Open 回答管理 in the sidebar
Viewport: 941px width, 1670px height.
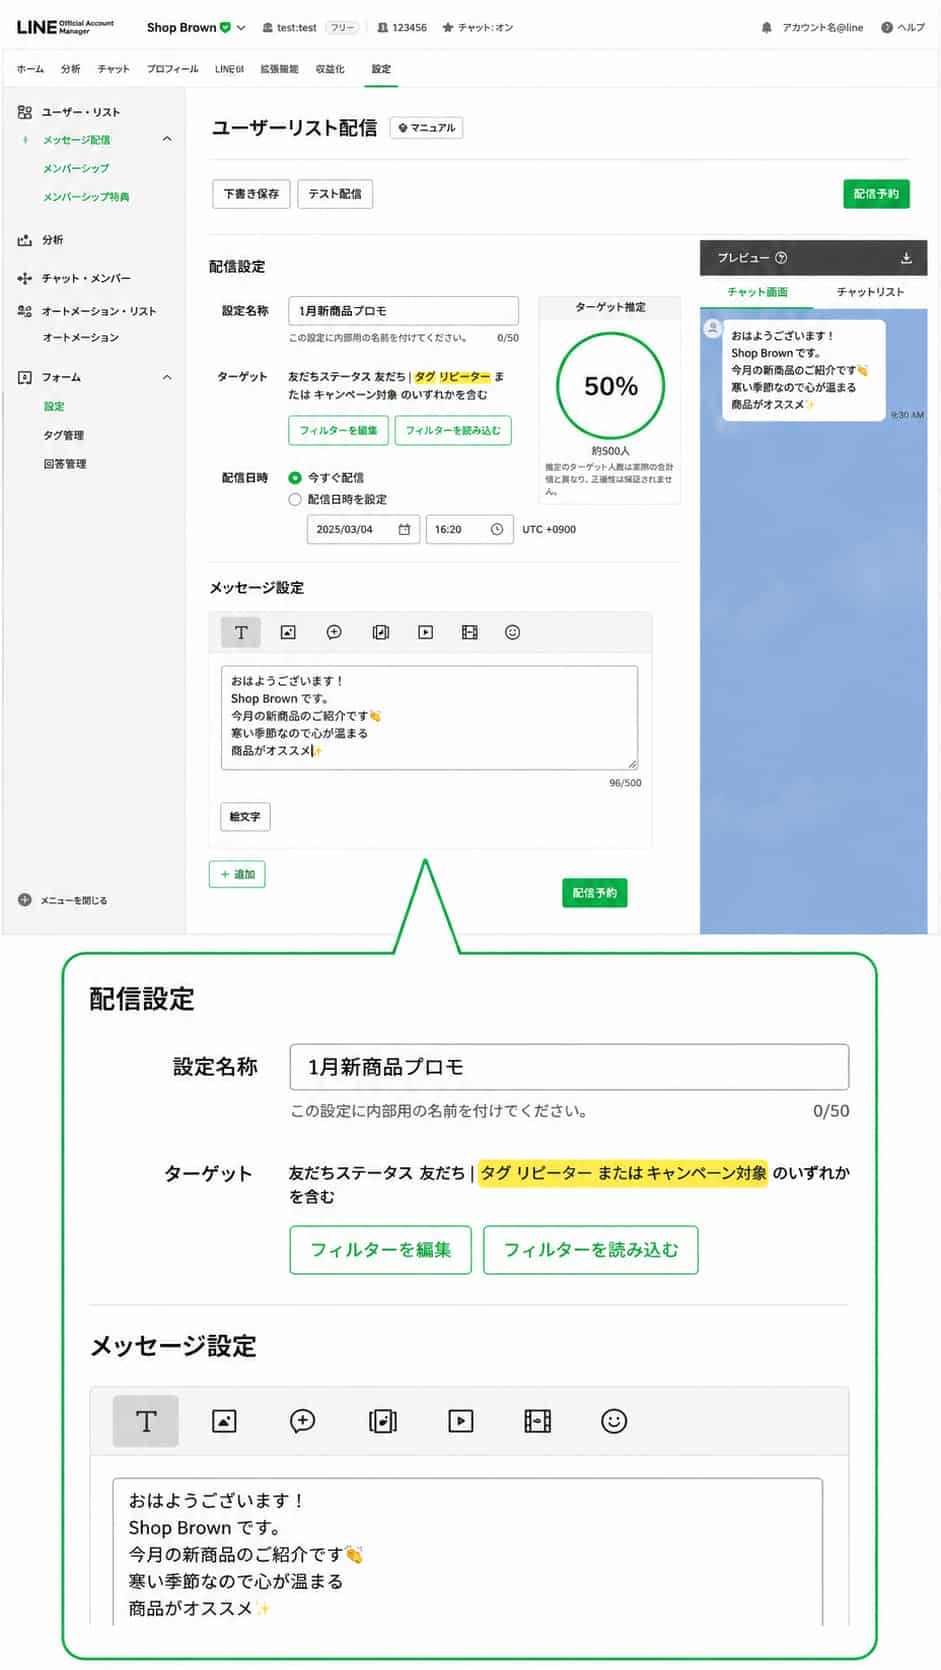click(x=64, y=464)
